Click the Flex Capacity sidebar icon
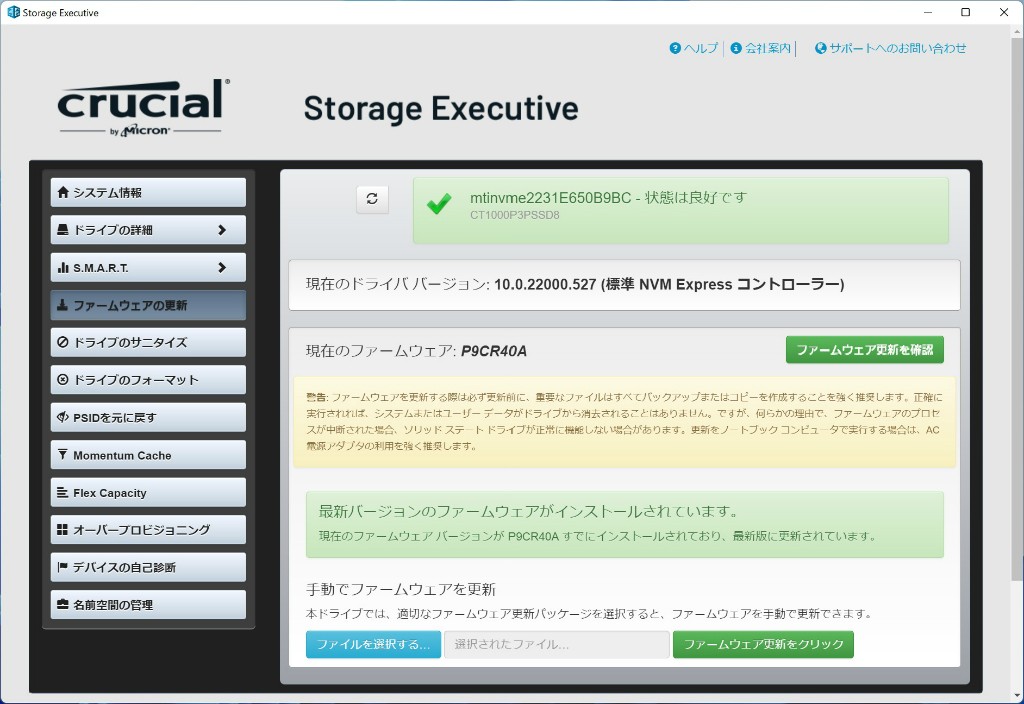 pyautogui.click(x=63, y=493)
